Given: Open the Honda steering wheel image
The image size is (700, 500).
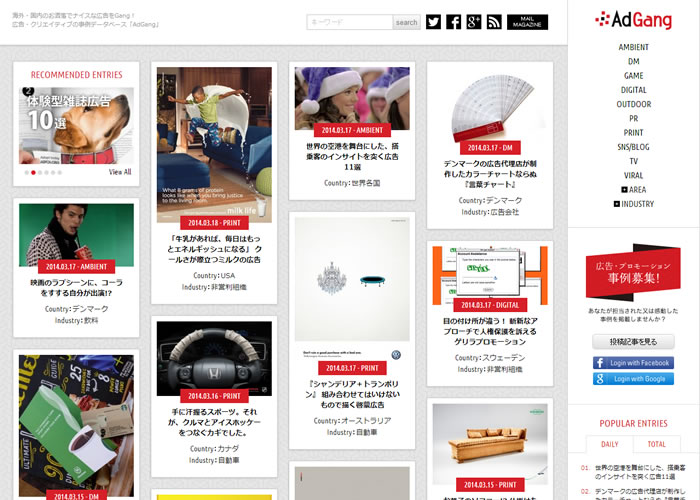Looking at the screenshot, I should 214,356.
